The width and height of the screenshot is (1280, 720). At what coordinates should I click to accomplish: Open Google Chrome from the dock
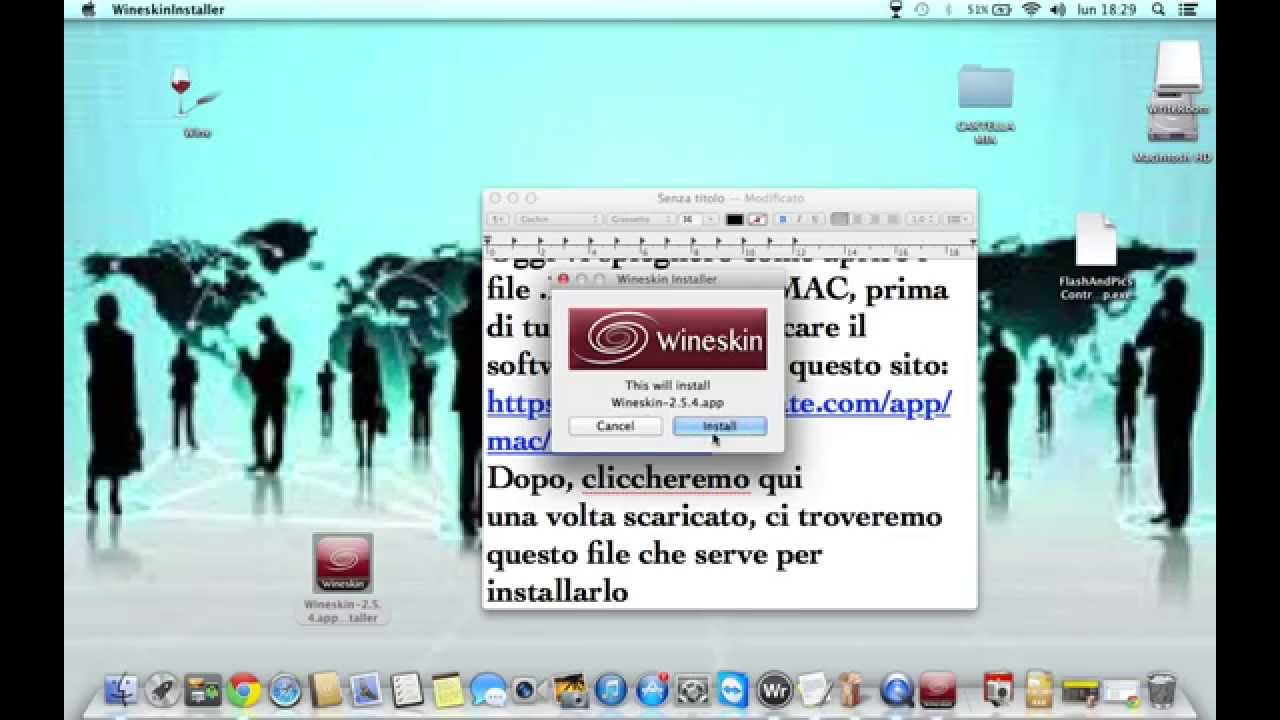[243, 689]
